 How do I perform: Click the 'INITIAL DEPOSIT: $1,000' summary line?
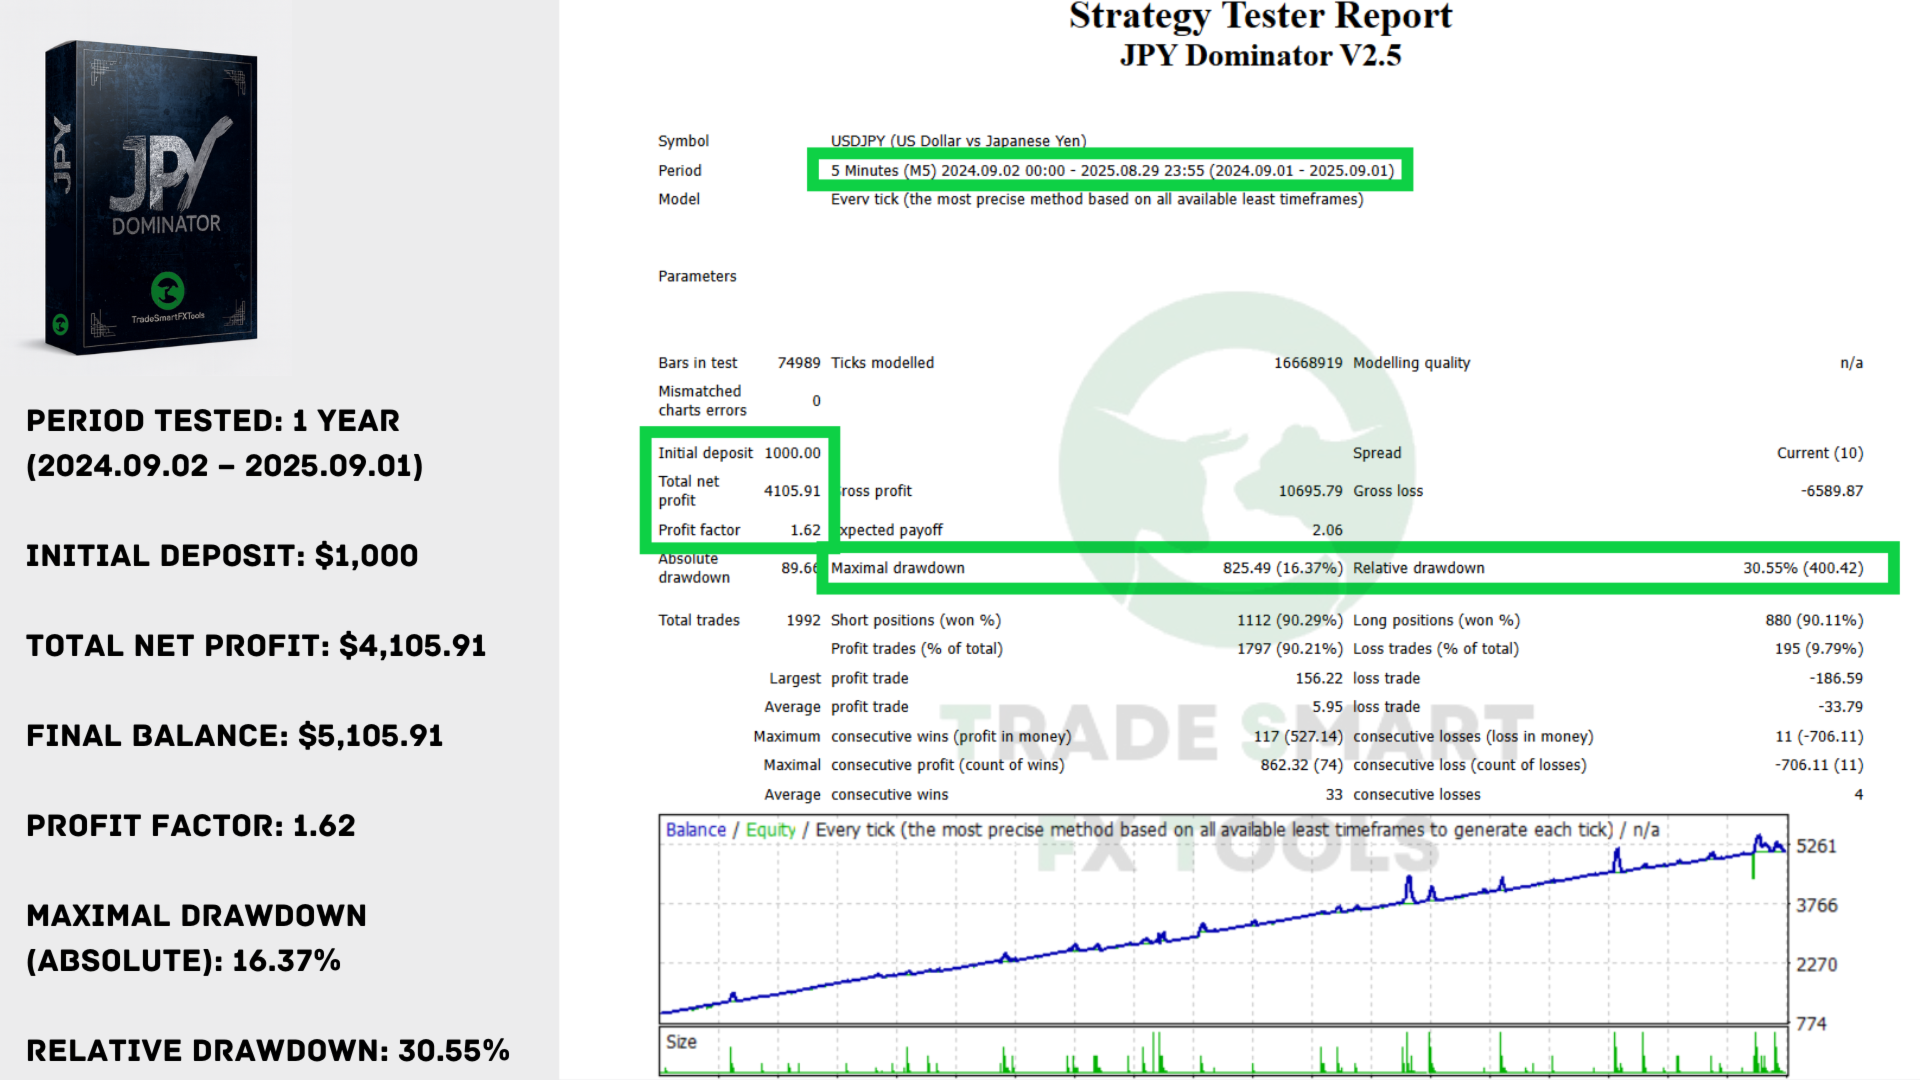click(222, 556)
